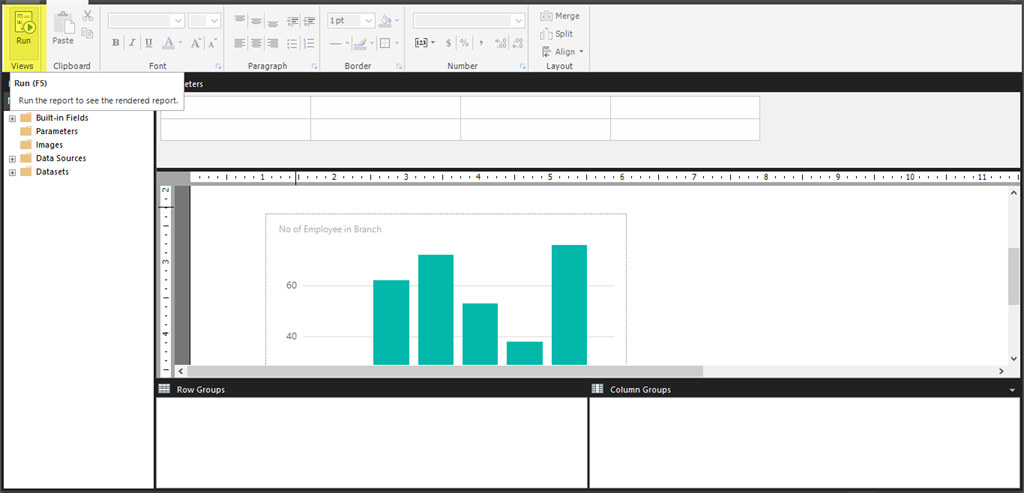The height and width of the screenshot is (493, 1024).
Task: Apply a bulleted list
Action: point(293,43)
